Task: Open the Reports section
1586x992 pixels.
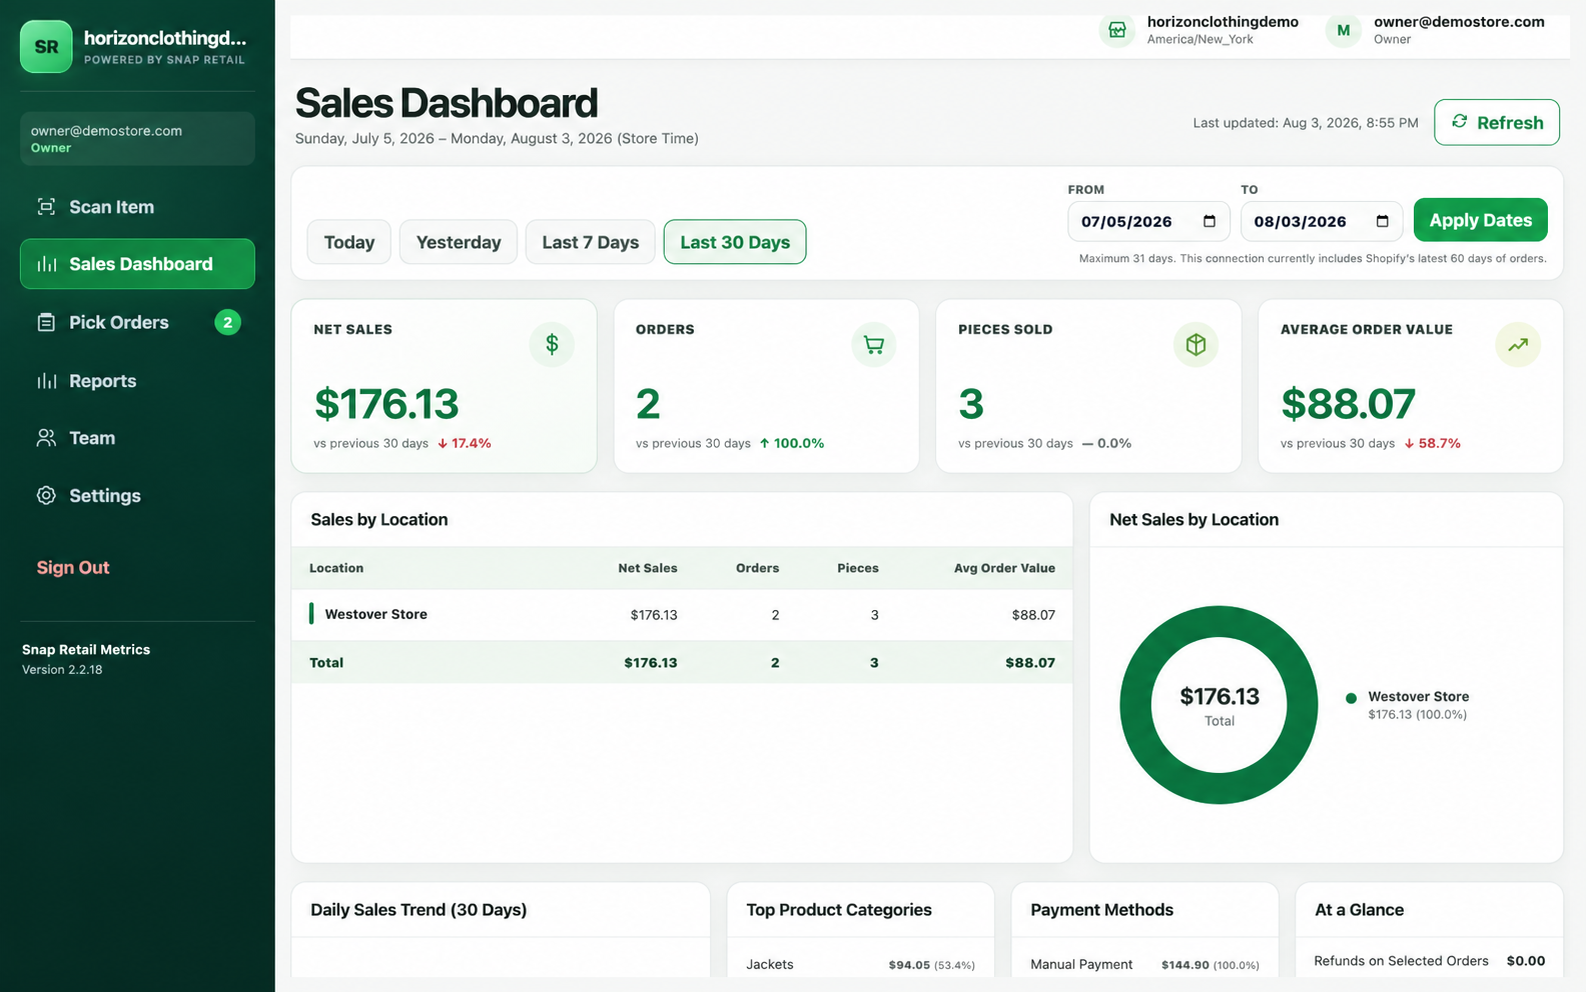Action: point(137,381)
